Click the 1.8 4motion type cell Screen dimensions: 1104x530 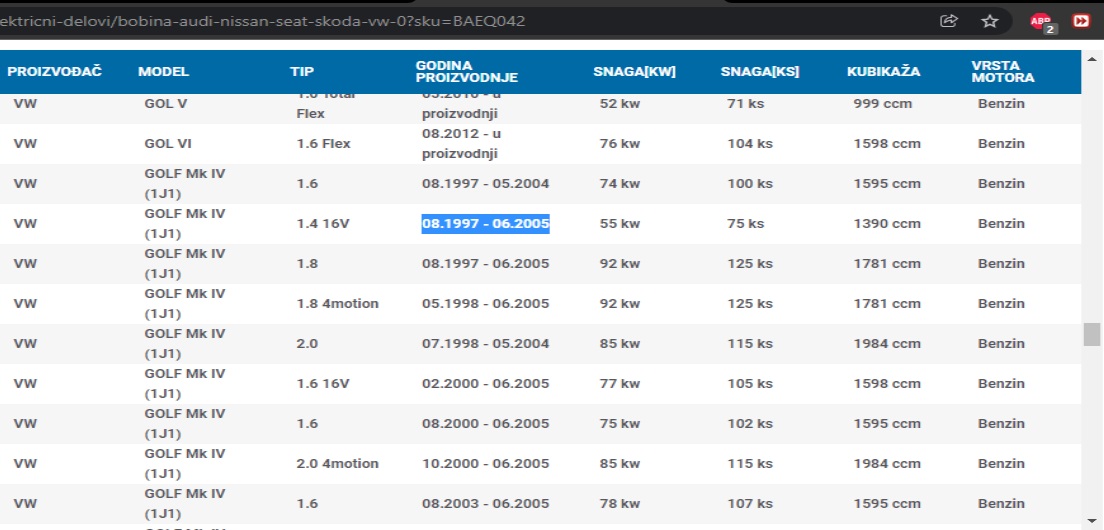coord(337,304)
